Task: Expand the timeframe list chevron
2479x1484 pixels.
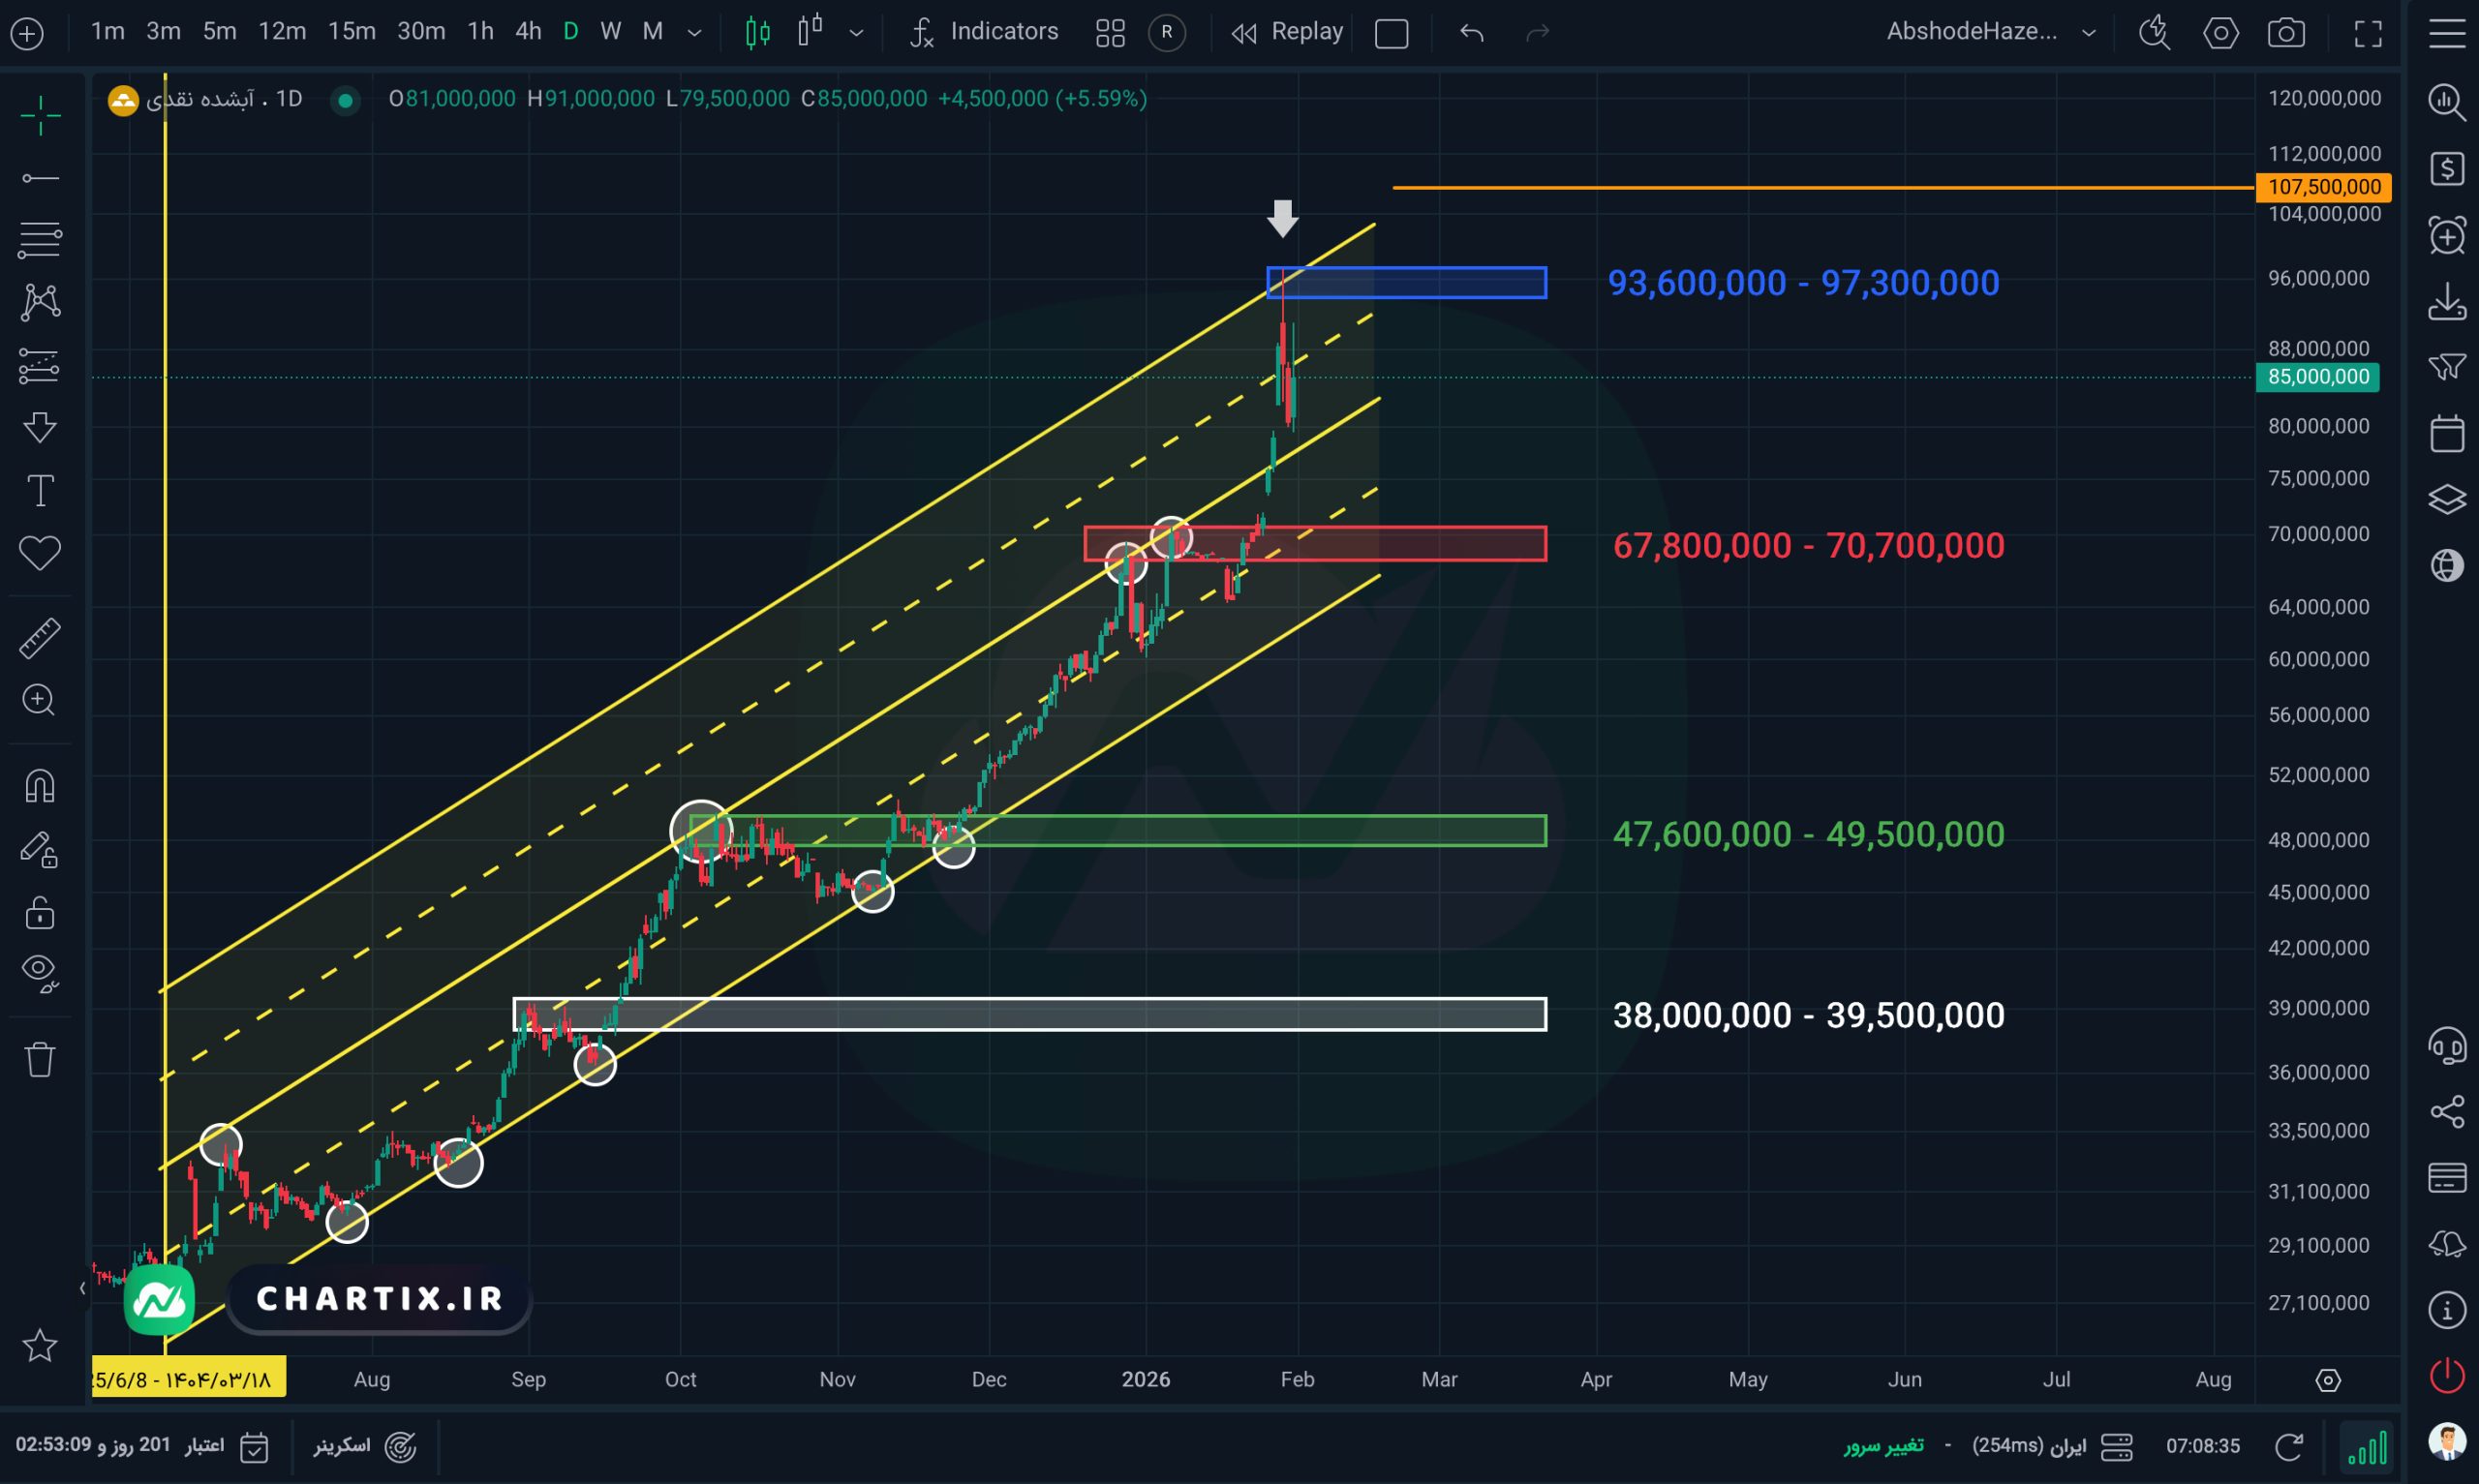Action: click(694, 33)
